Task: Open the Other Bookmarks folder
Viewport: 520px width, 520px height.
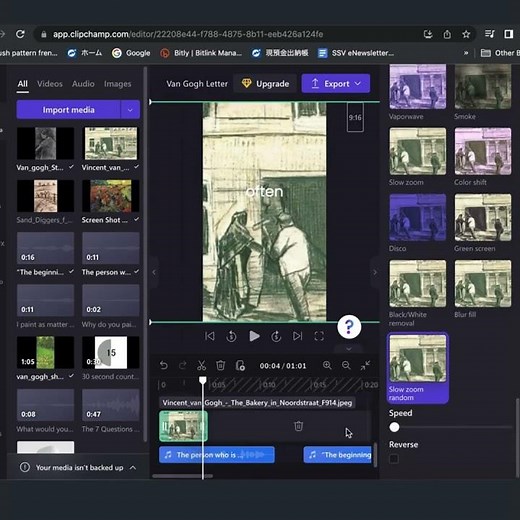Action: tap(500, 53)
